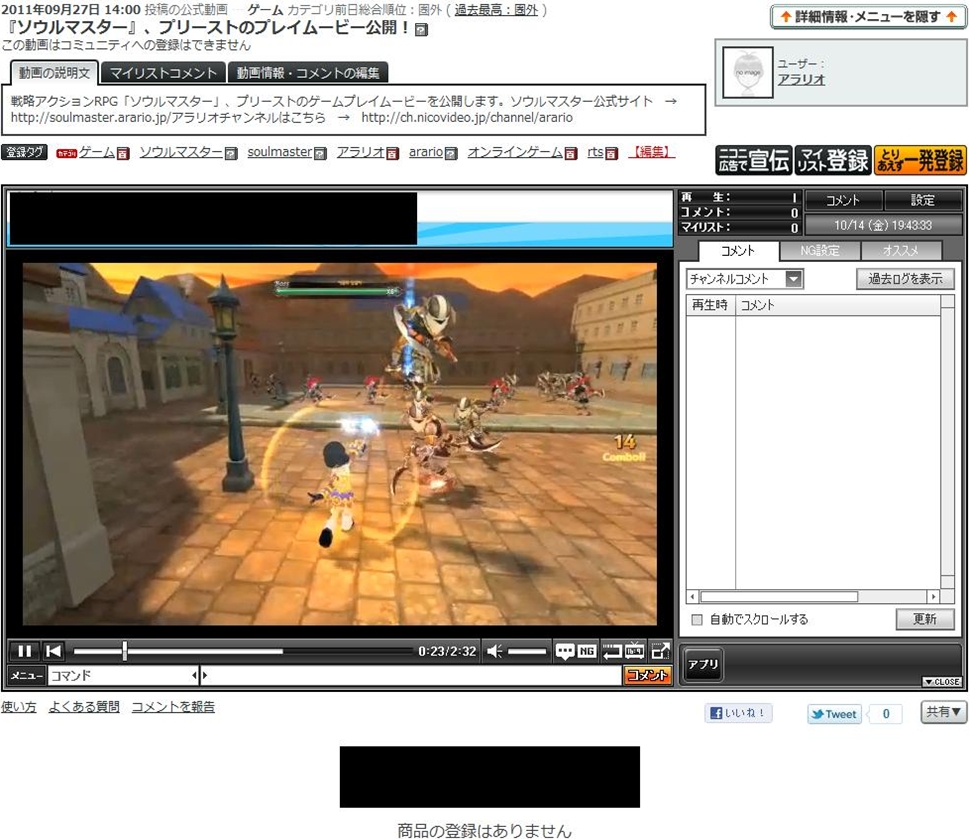Click the comment list horizontal scrollbar

click(813, 597)
